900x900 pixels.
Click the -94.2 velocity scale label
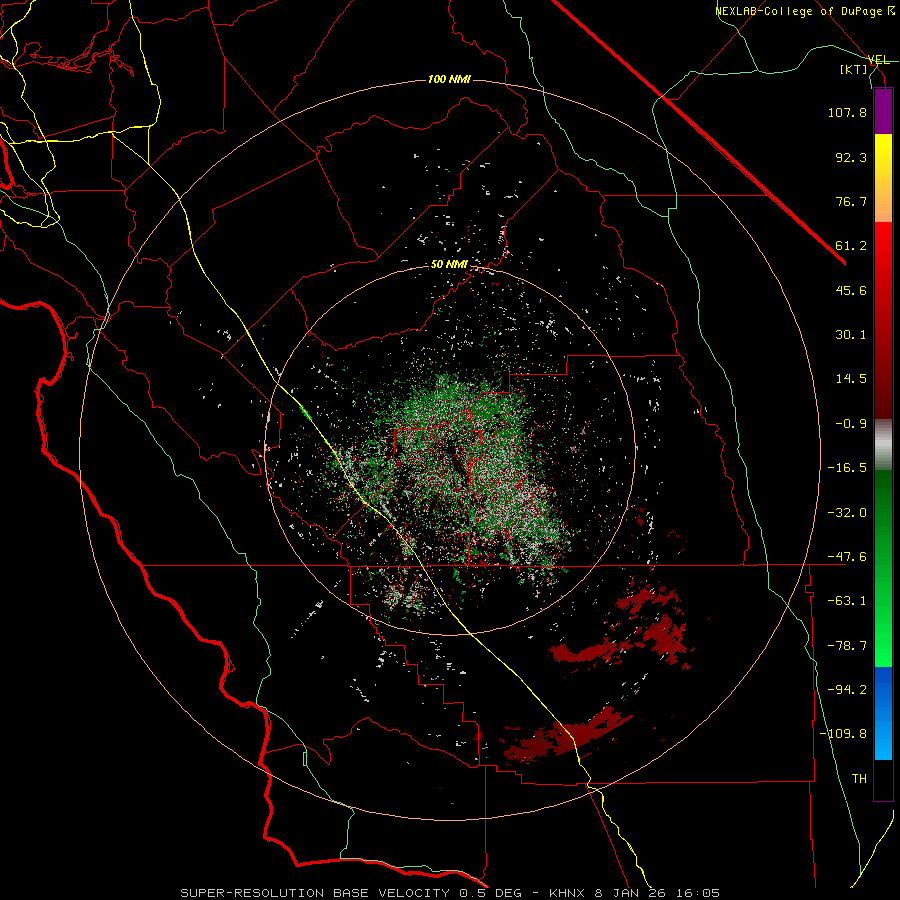[x=847, y=690]
